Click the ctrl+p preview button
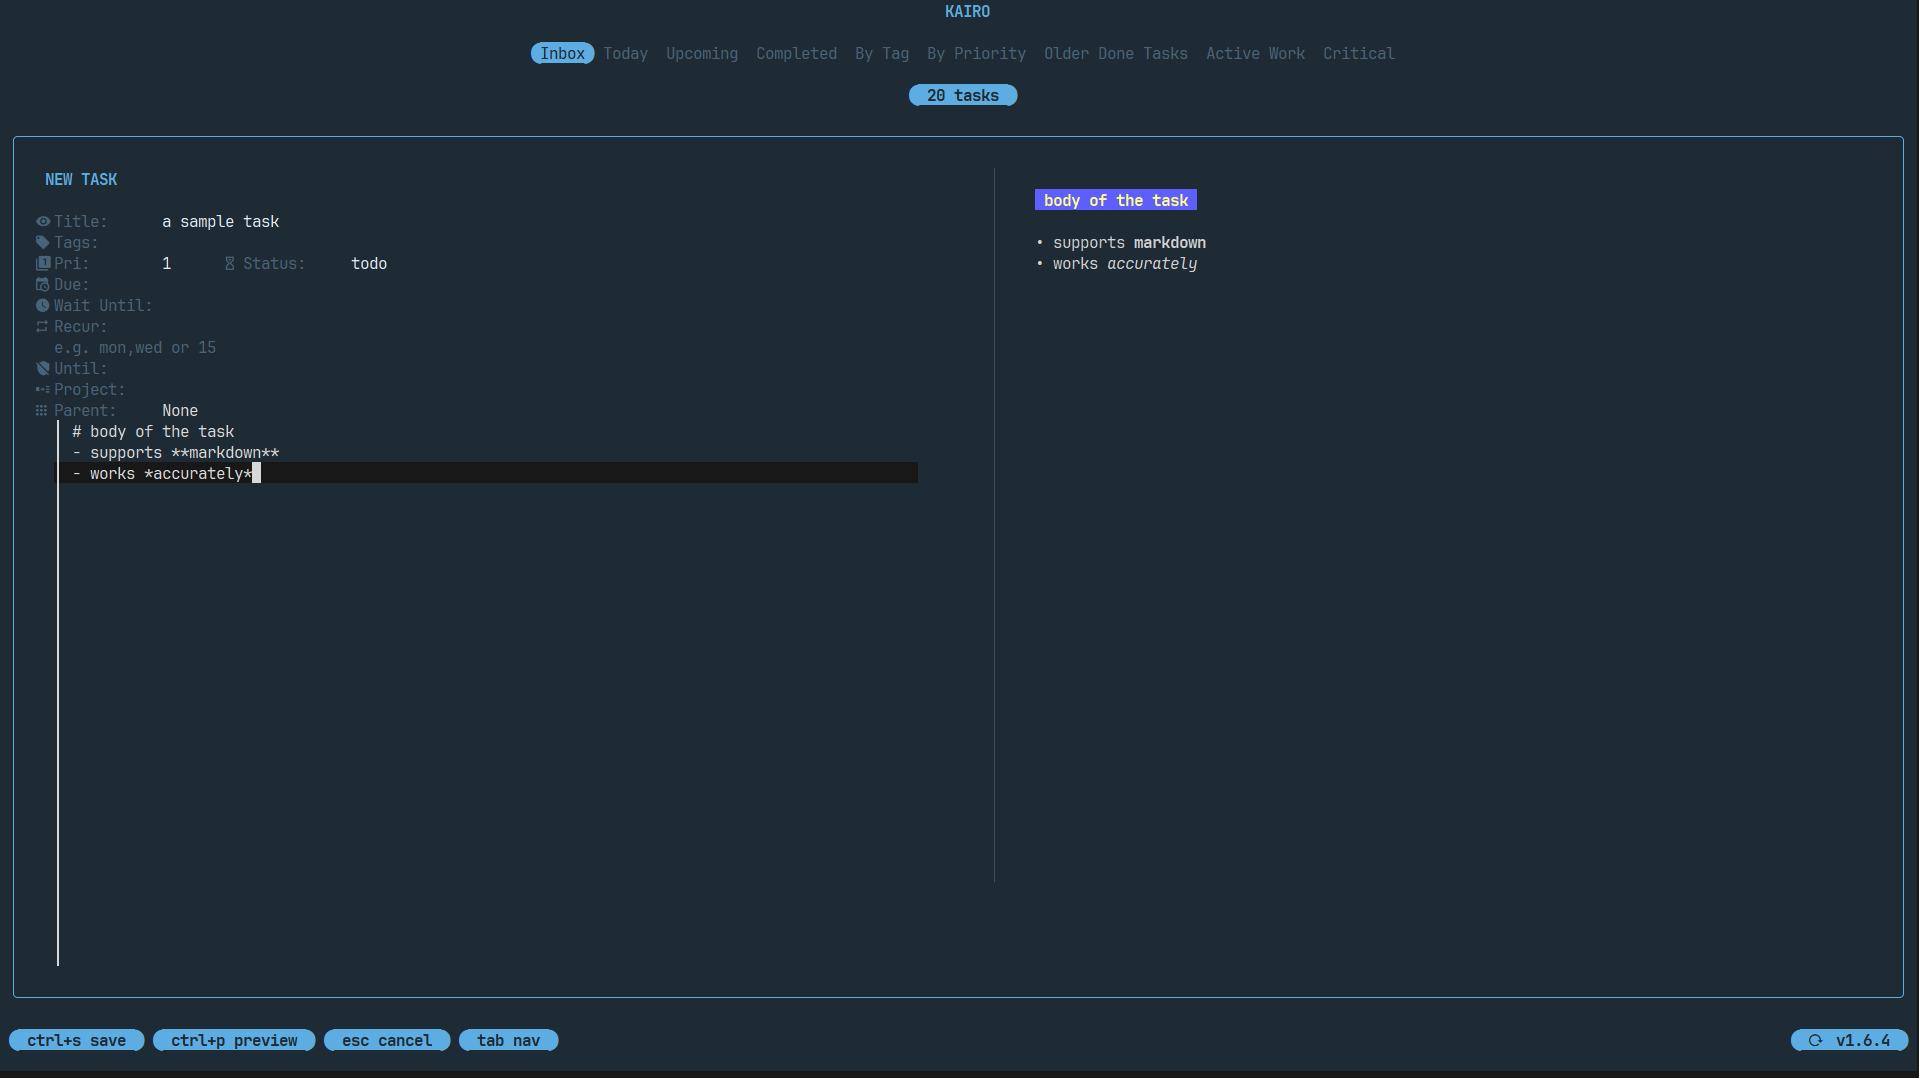The height and width of the screenshot is (1078, 1919). click(234, 1041)
